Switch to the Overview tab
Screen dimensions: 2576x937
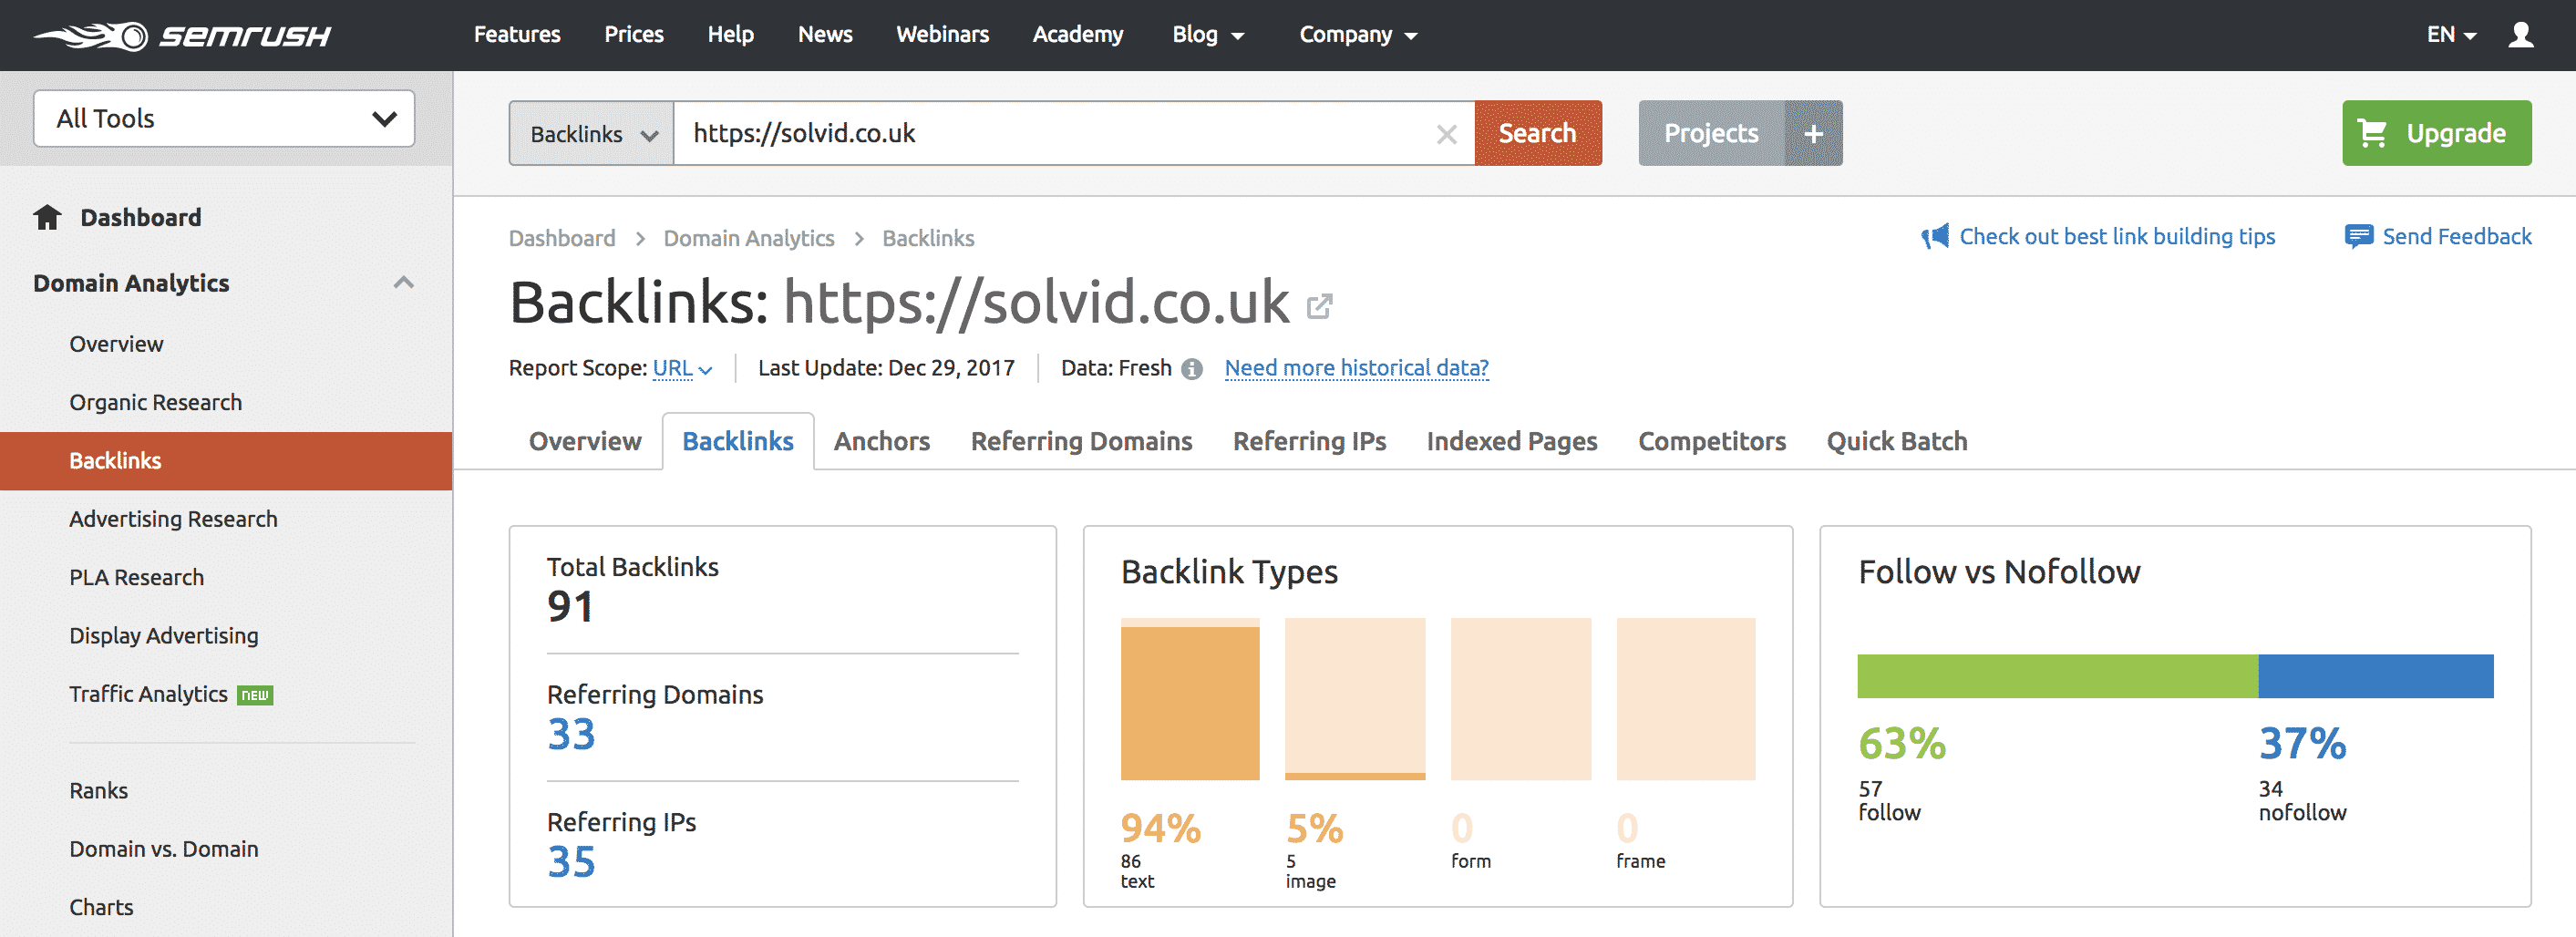coord(585,441)
